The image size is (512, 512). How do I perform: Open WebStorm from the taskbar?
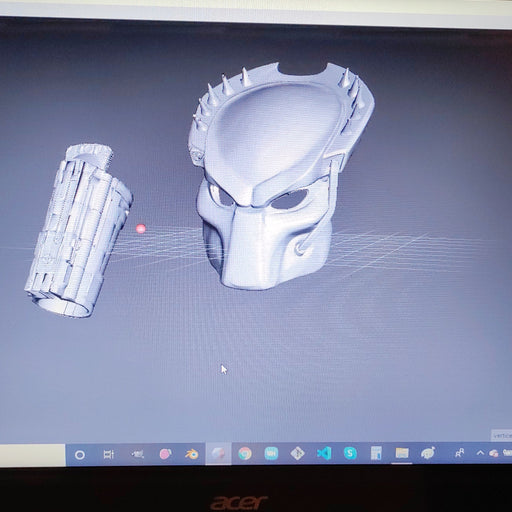coord(271,454)
